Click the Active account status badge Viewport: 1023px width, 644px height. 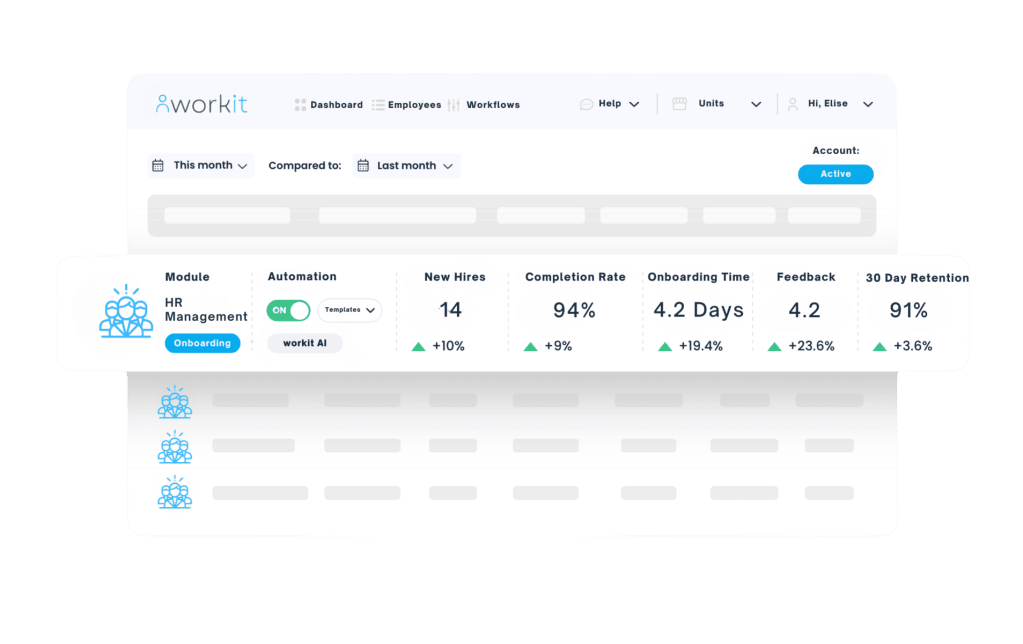click(x=835, y=174)
